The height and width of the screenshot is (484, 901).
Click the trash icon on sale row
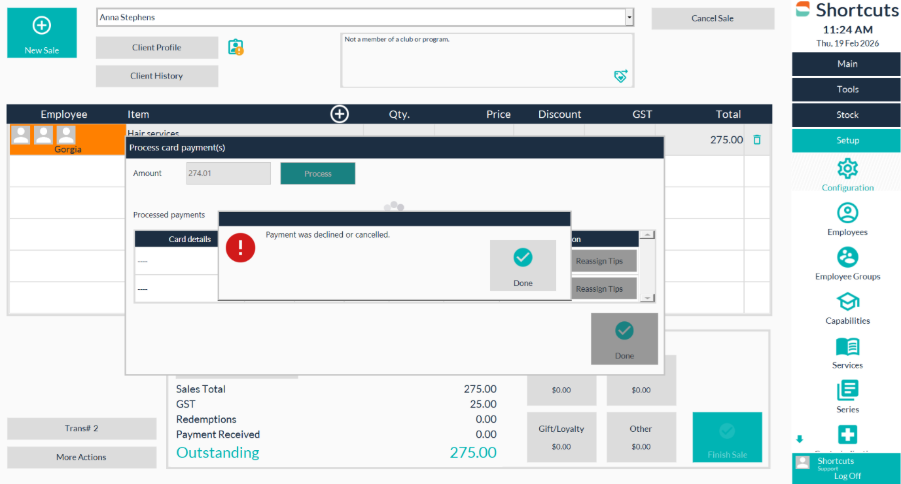tap(757, 140)
